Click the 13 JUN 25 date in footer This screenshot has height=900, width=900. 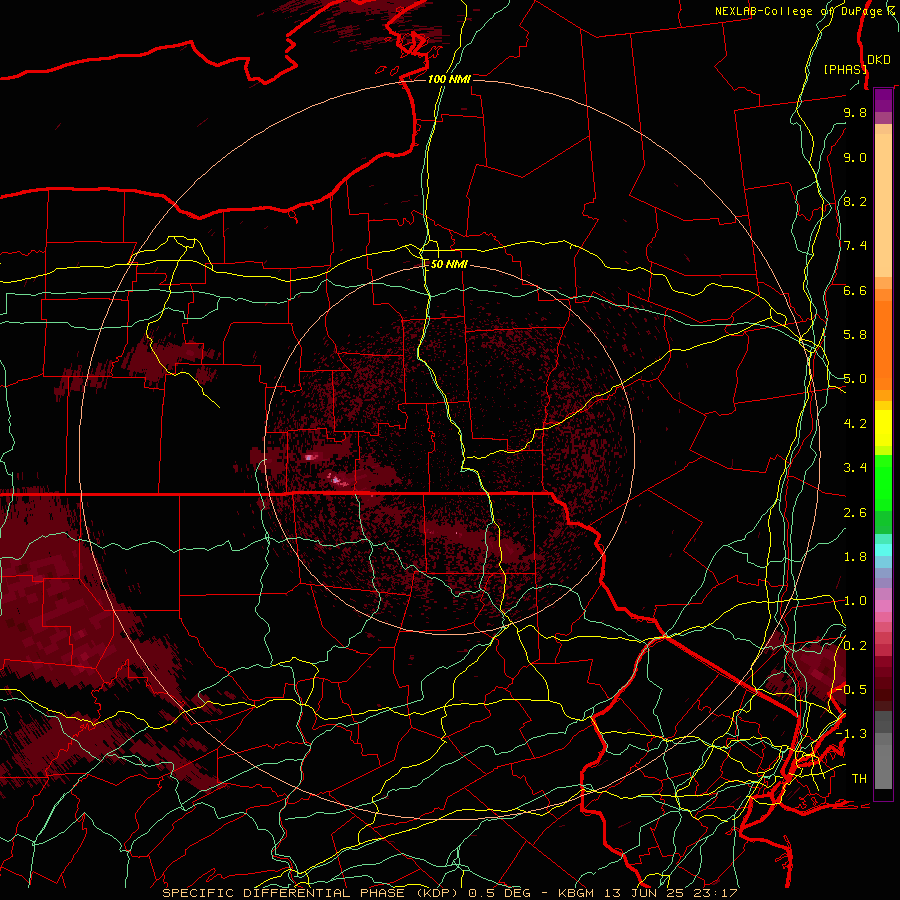645,893
